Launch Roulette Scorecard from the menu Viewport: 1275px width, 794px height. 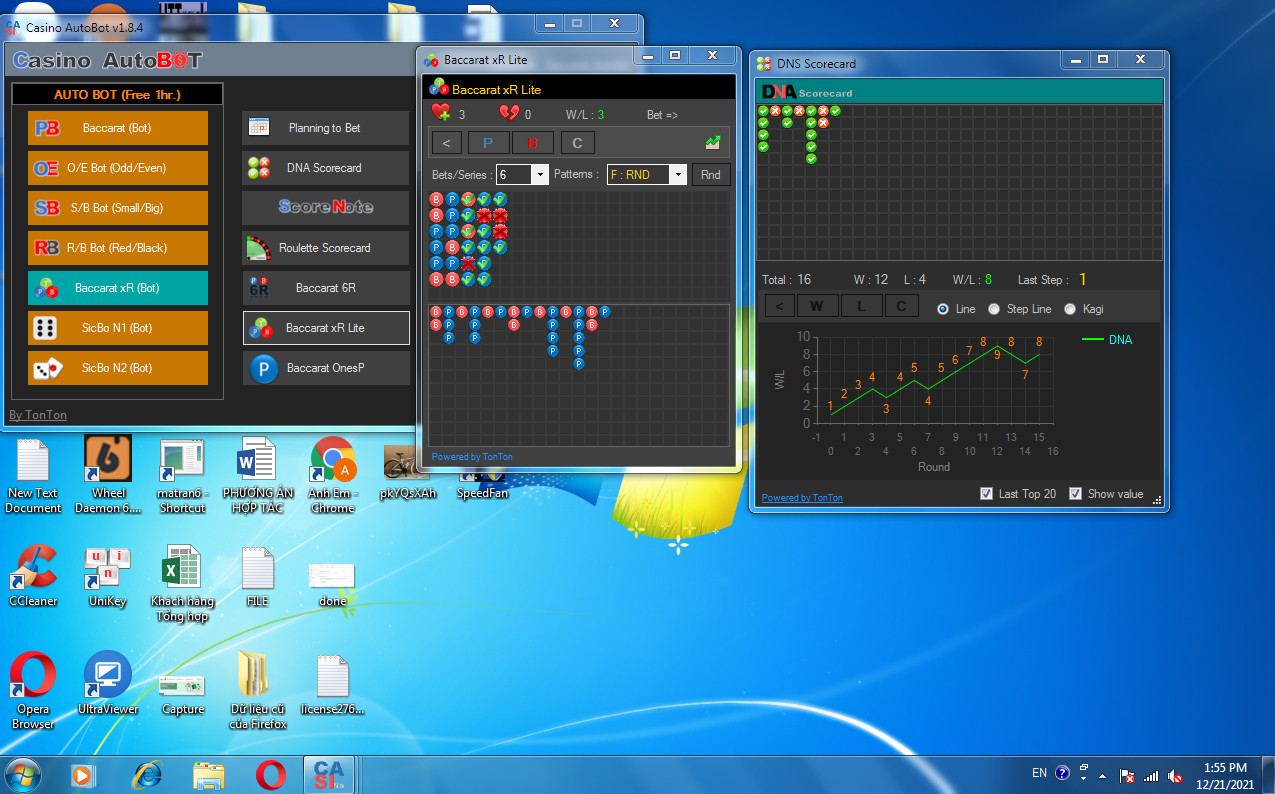[x=325, y=248]
